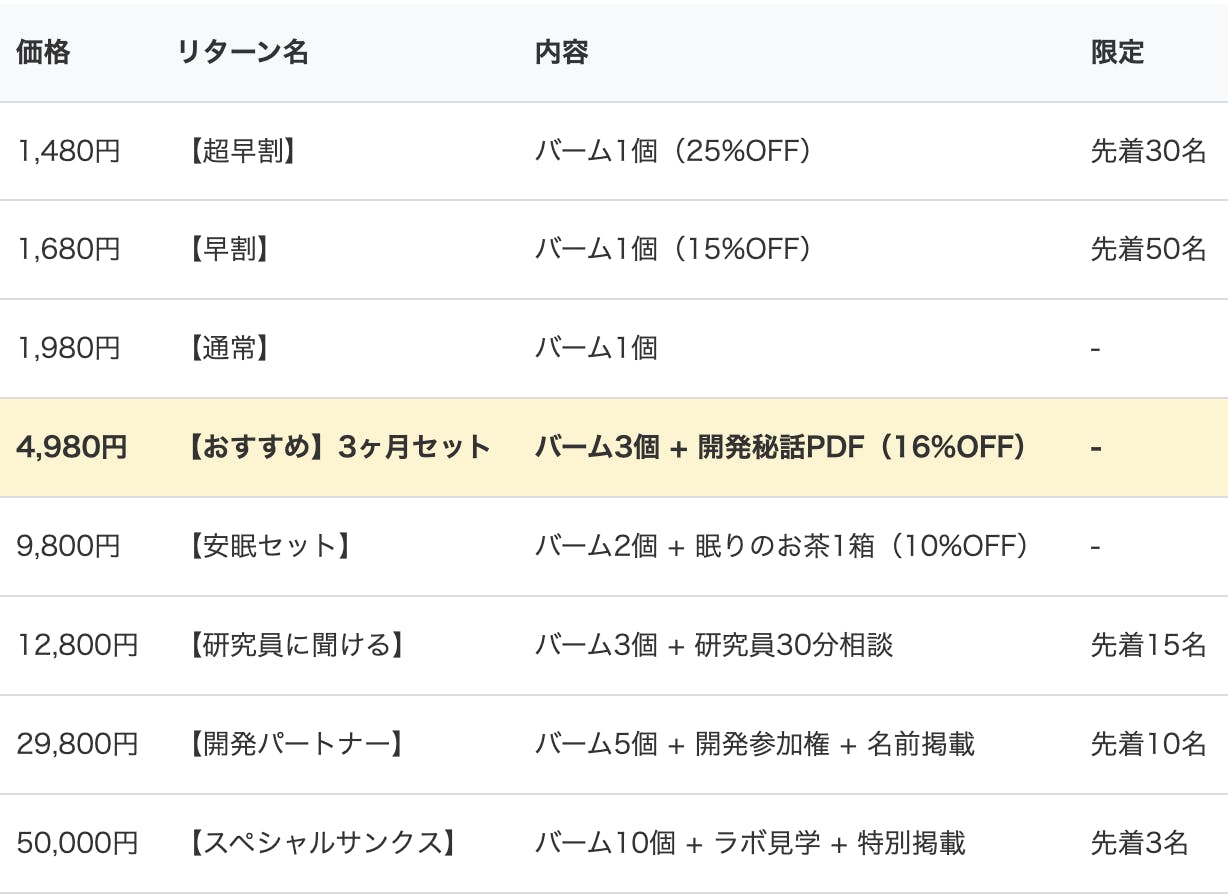Select the 【研究員に聞ける】 return name
This screenshot has width=1228, height=894.
click(296, 645)
